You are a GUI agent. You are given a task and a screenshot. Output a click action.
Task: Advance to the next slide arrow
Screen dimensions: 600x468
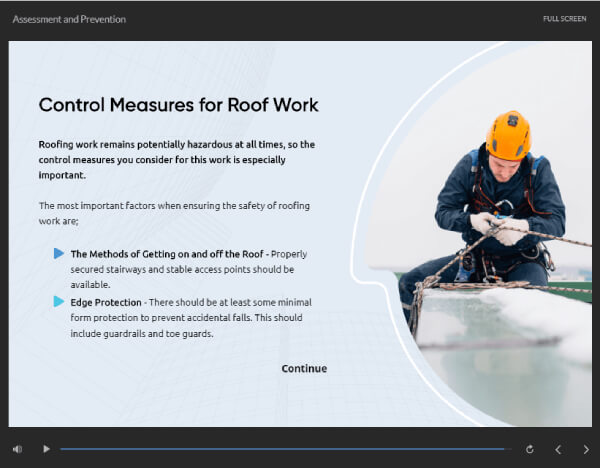pyautogui.click(x=586, y=449)
